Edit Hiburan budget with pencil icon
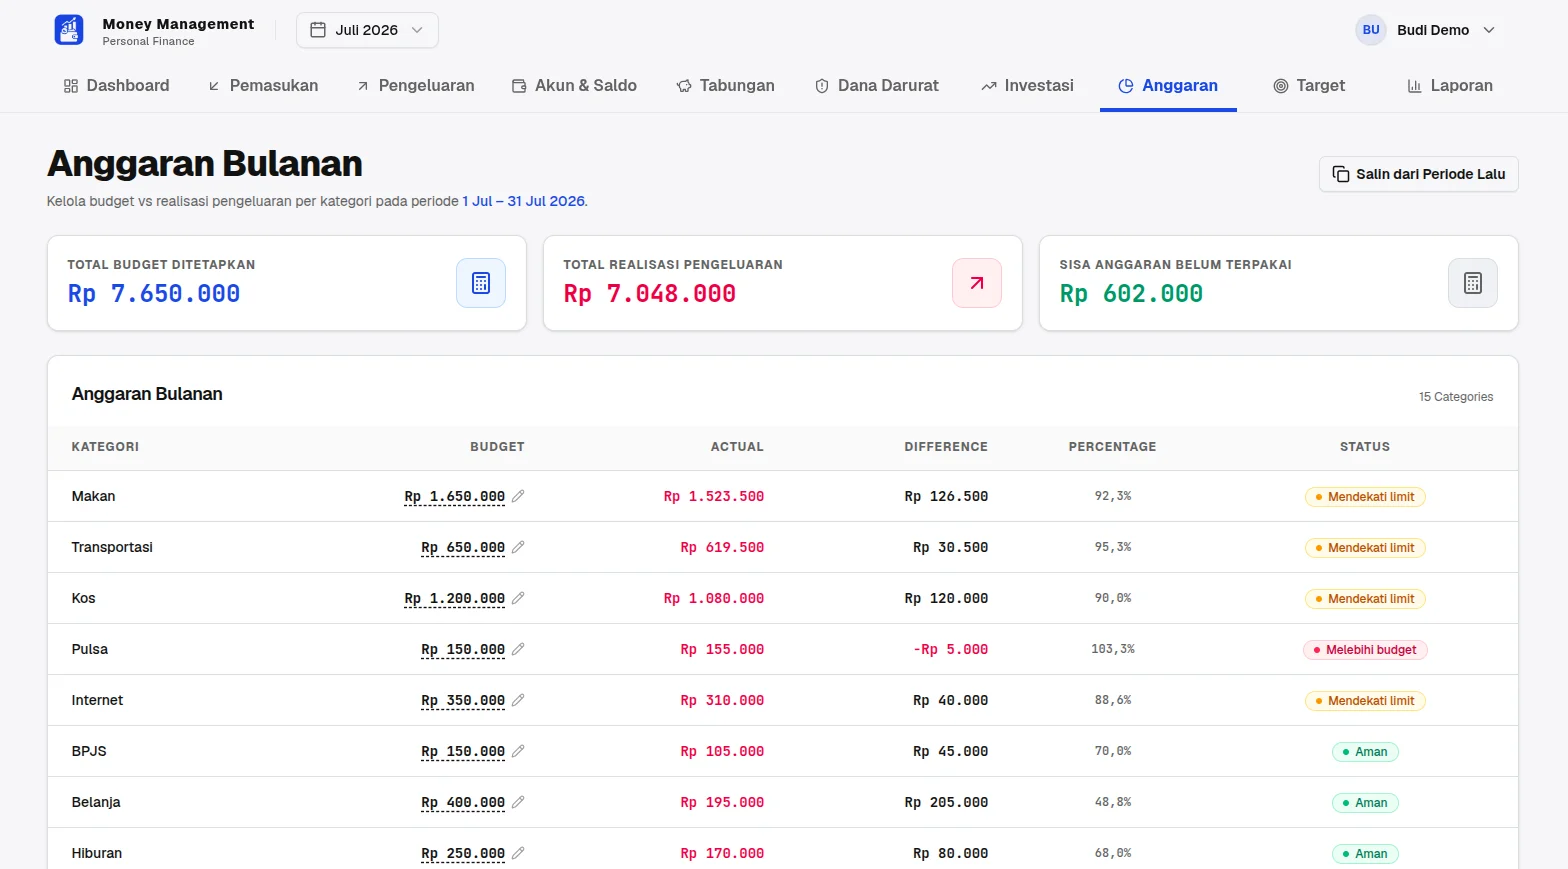This screenshot has width=1568, height=869. pos(518,853)
